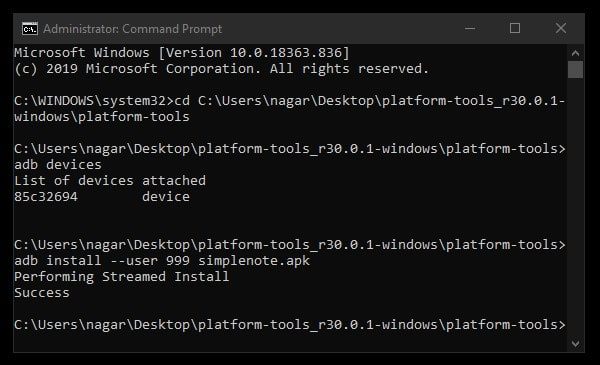Close the Administrator Command Prompt window
600x365 pixels.
click(x=561, y=28)
